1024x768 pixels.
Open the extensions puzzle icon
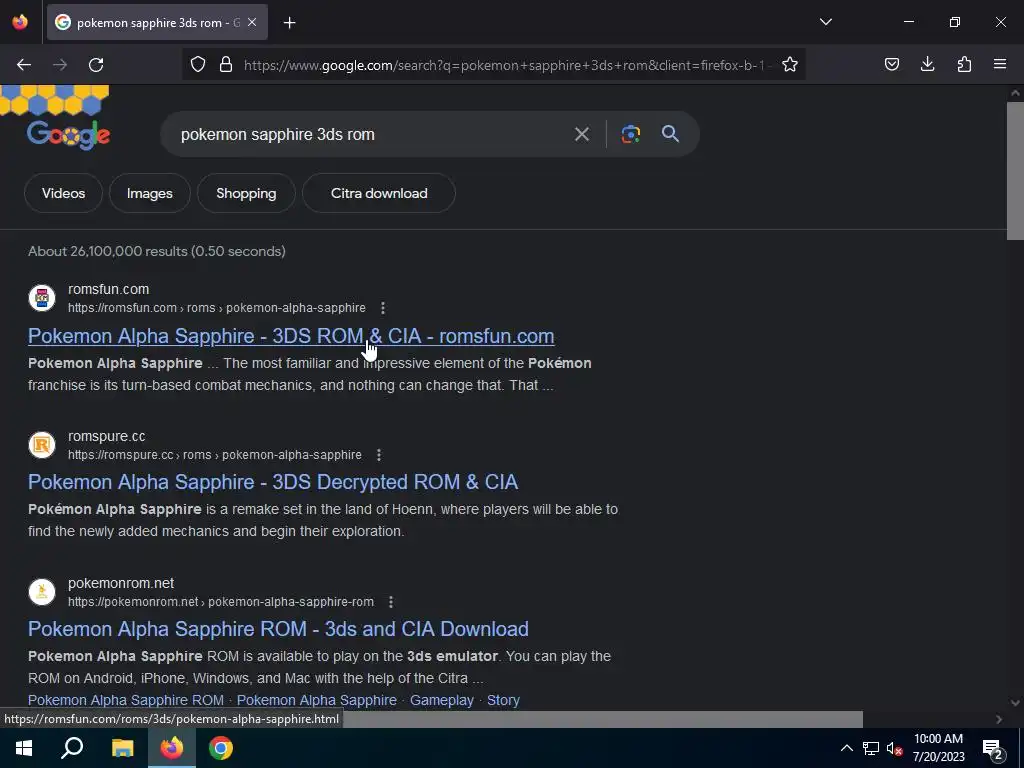pos(964,64)
